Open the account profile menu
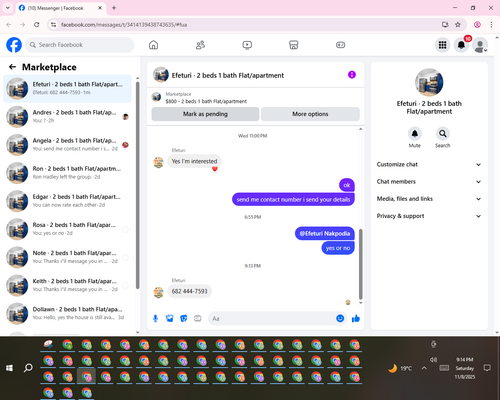500x400 pixels. tap(480, 45)
